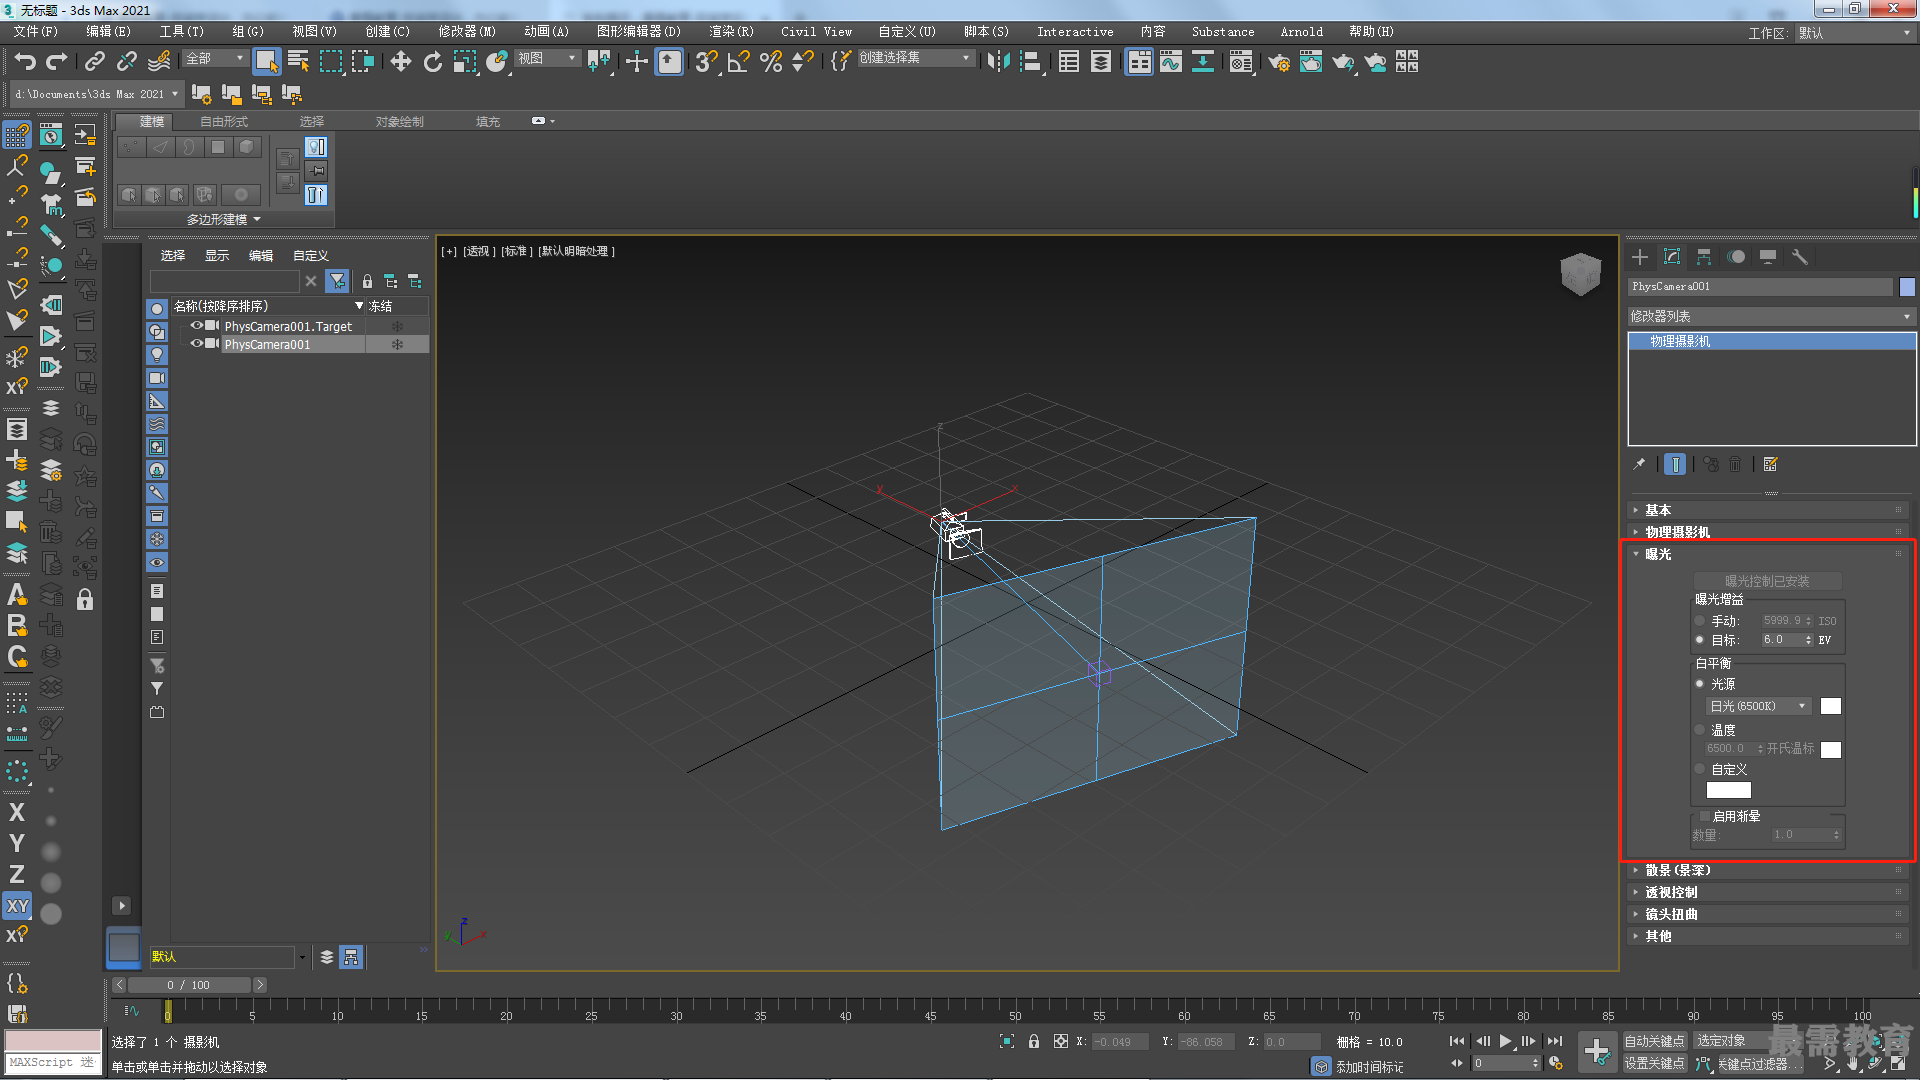Activate the Select Object tool
This screenshot has height=1080, width=1920.
tap(267, 62)
